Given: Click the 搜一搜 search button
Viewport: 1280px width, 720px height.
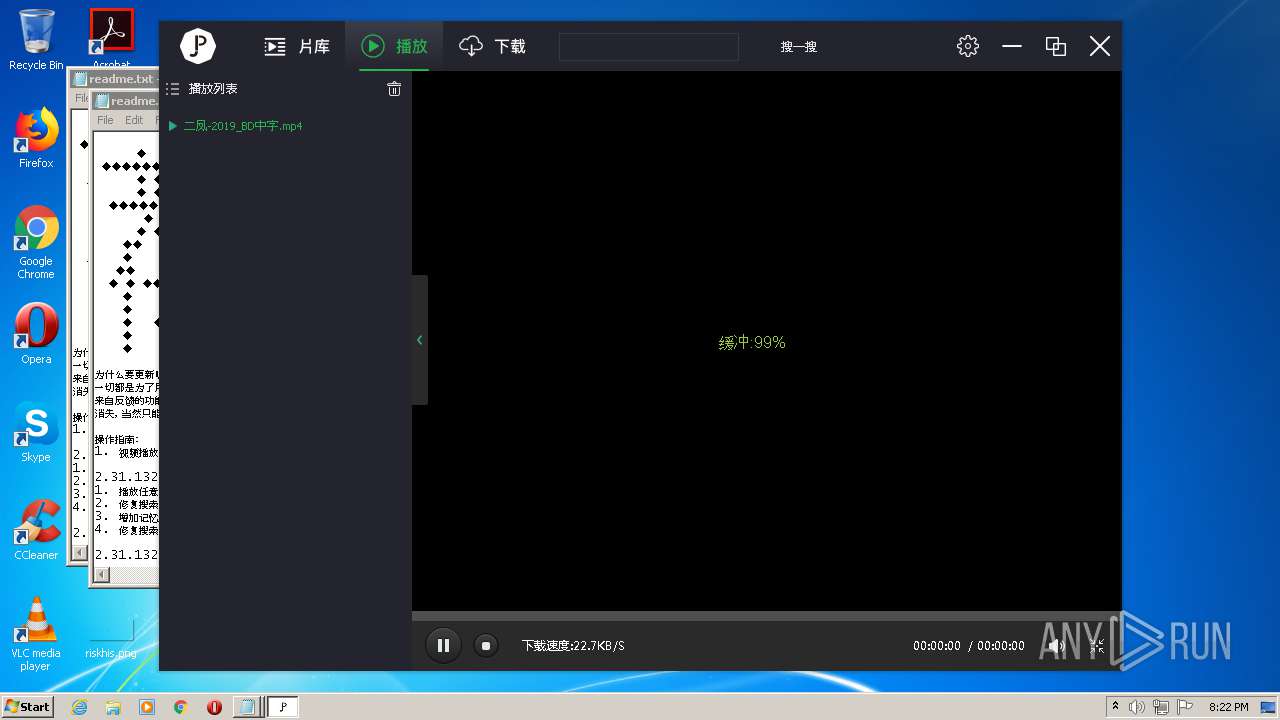Looking at the screenshot, I should pos(799,46).
